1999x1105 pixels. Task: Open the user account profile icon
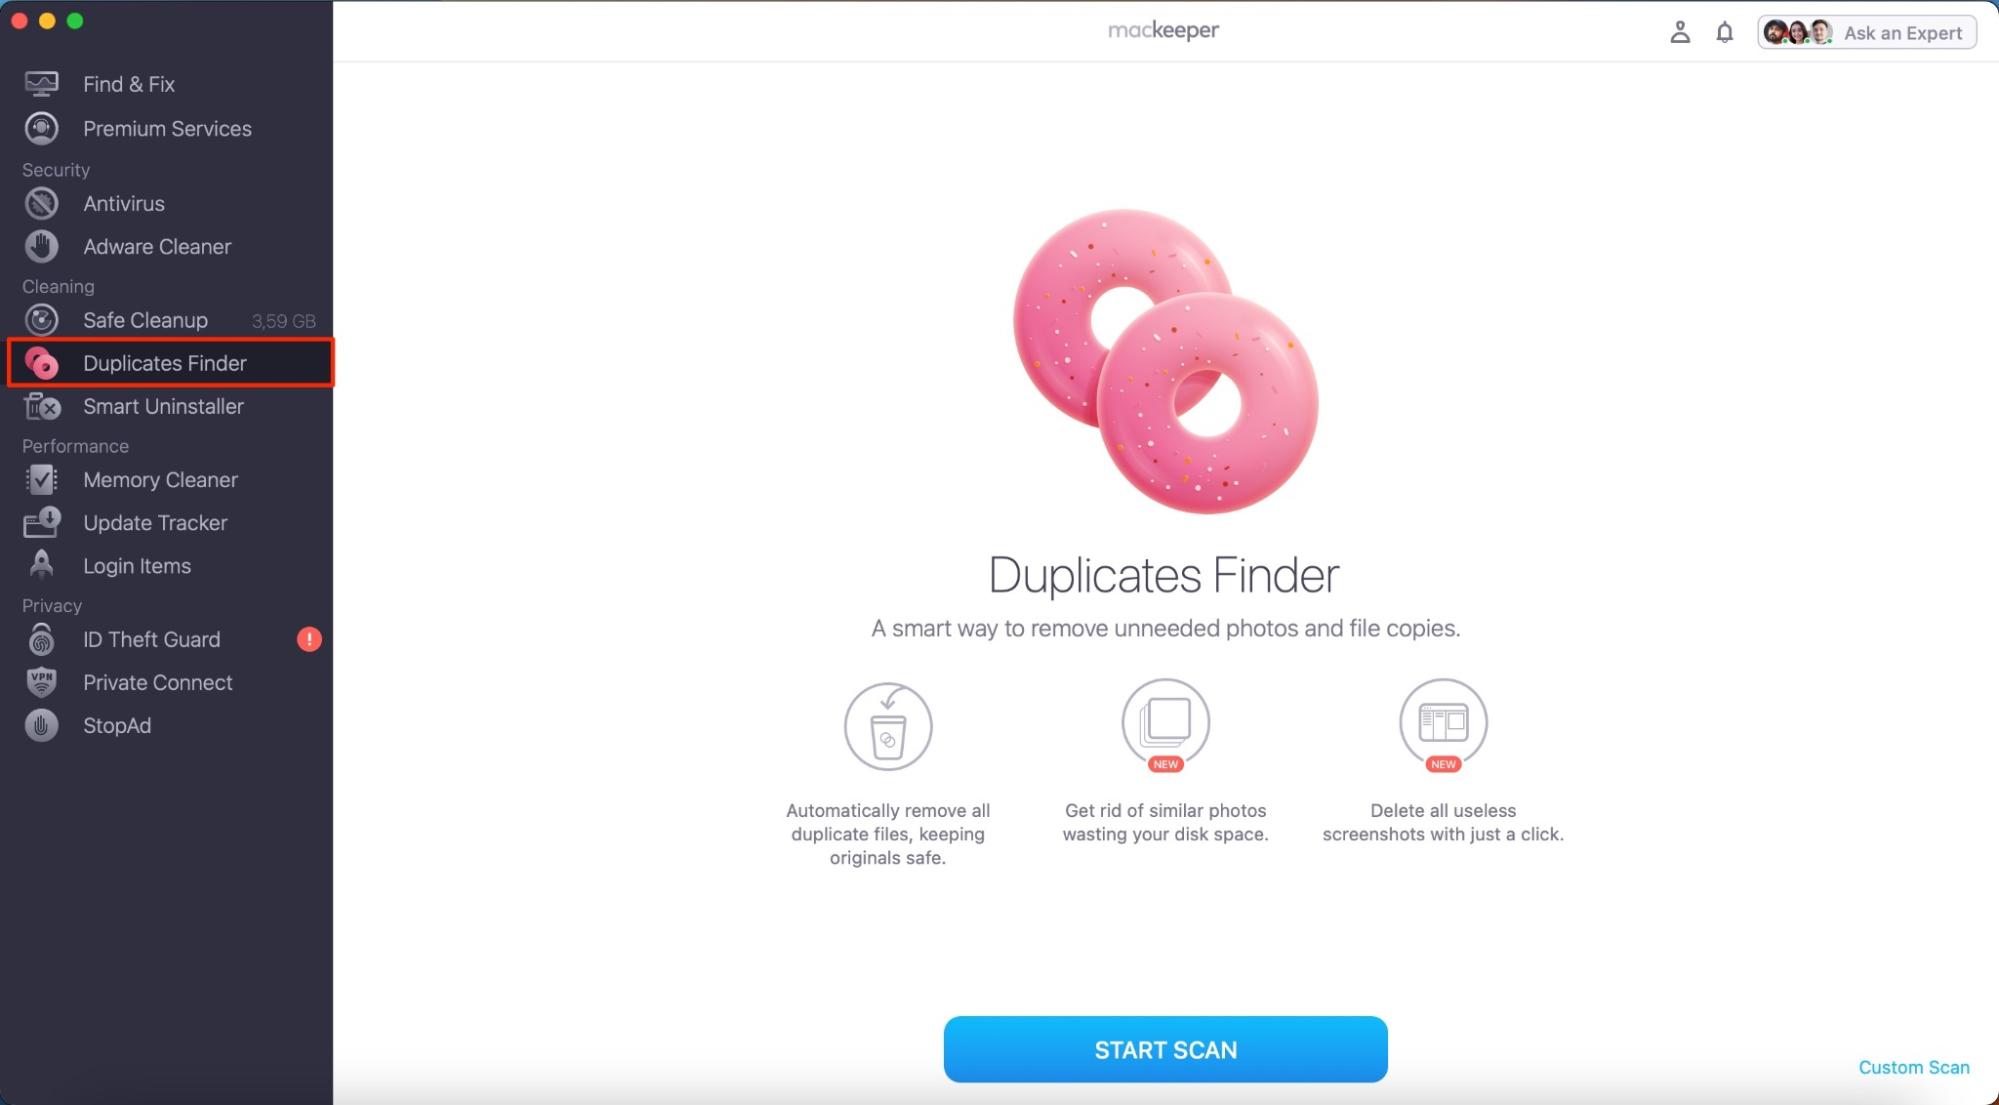(x=1680, y=32)
